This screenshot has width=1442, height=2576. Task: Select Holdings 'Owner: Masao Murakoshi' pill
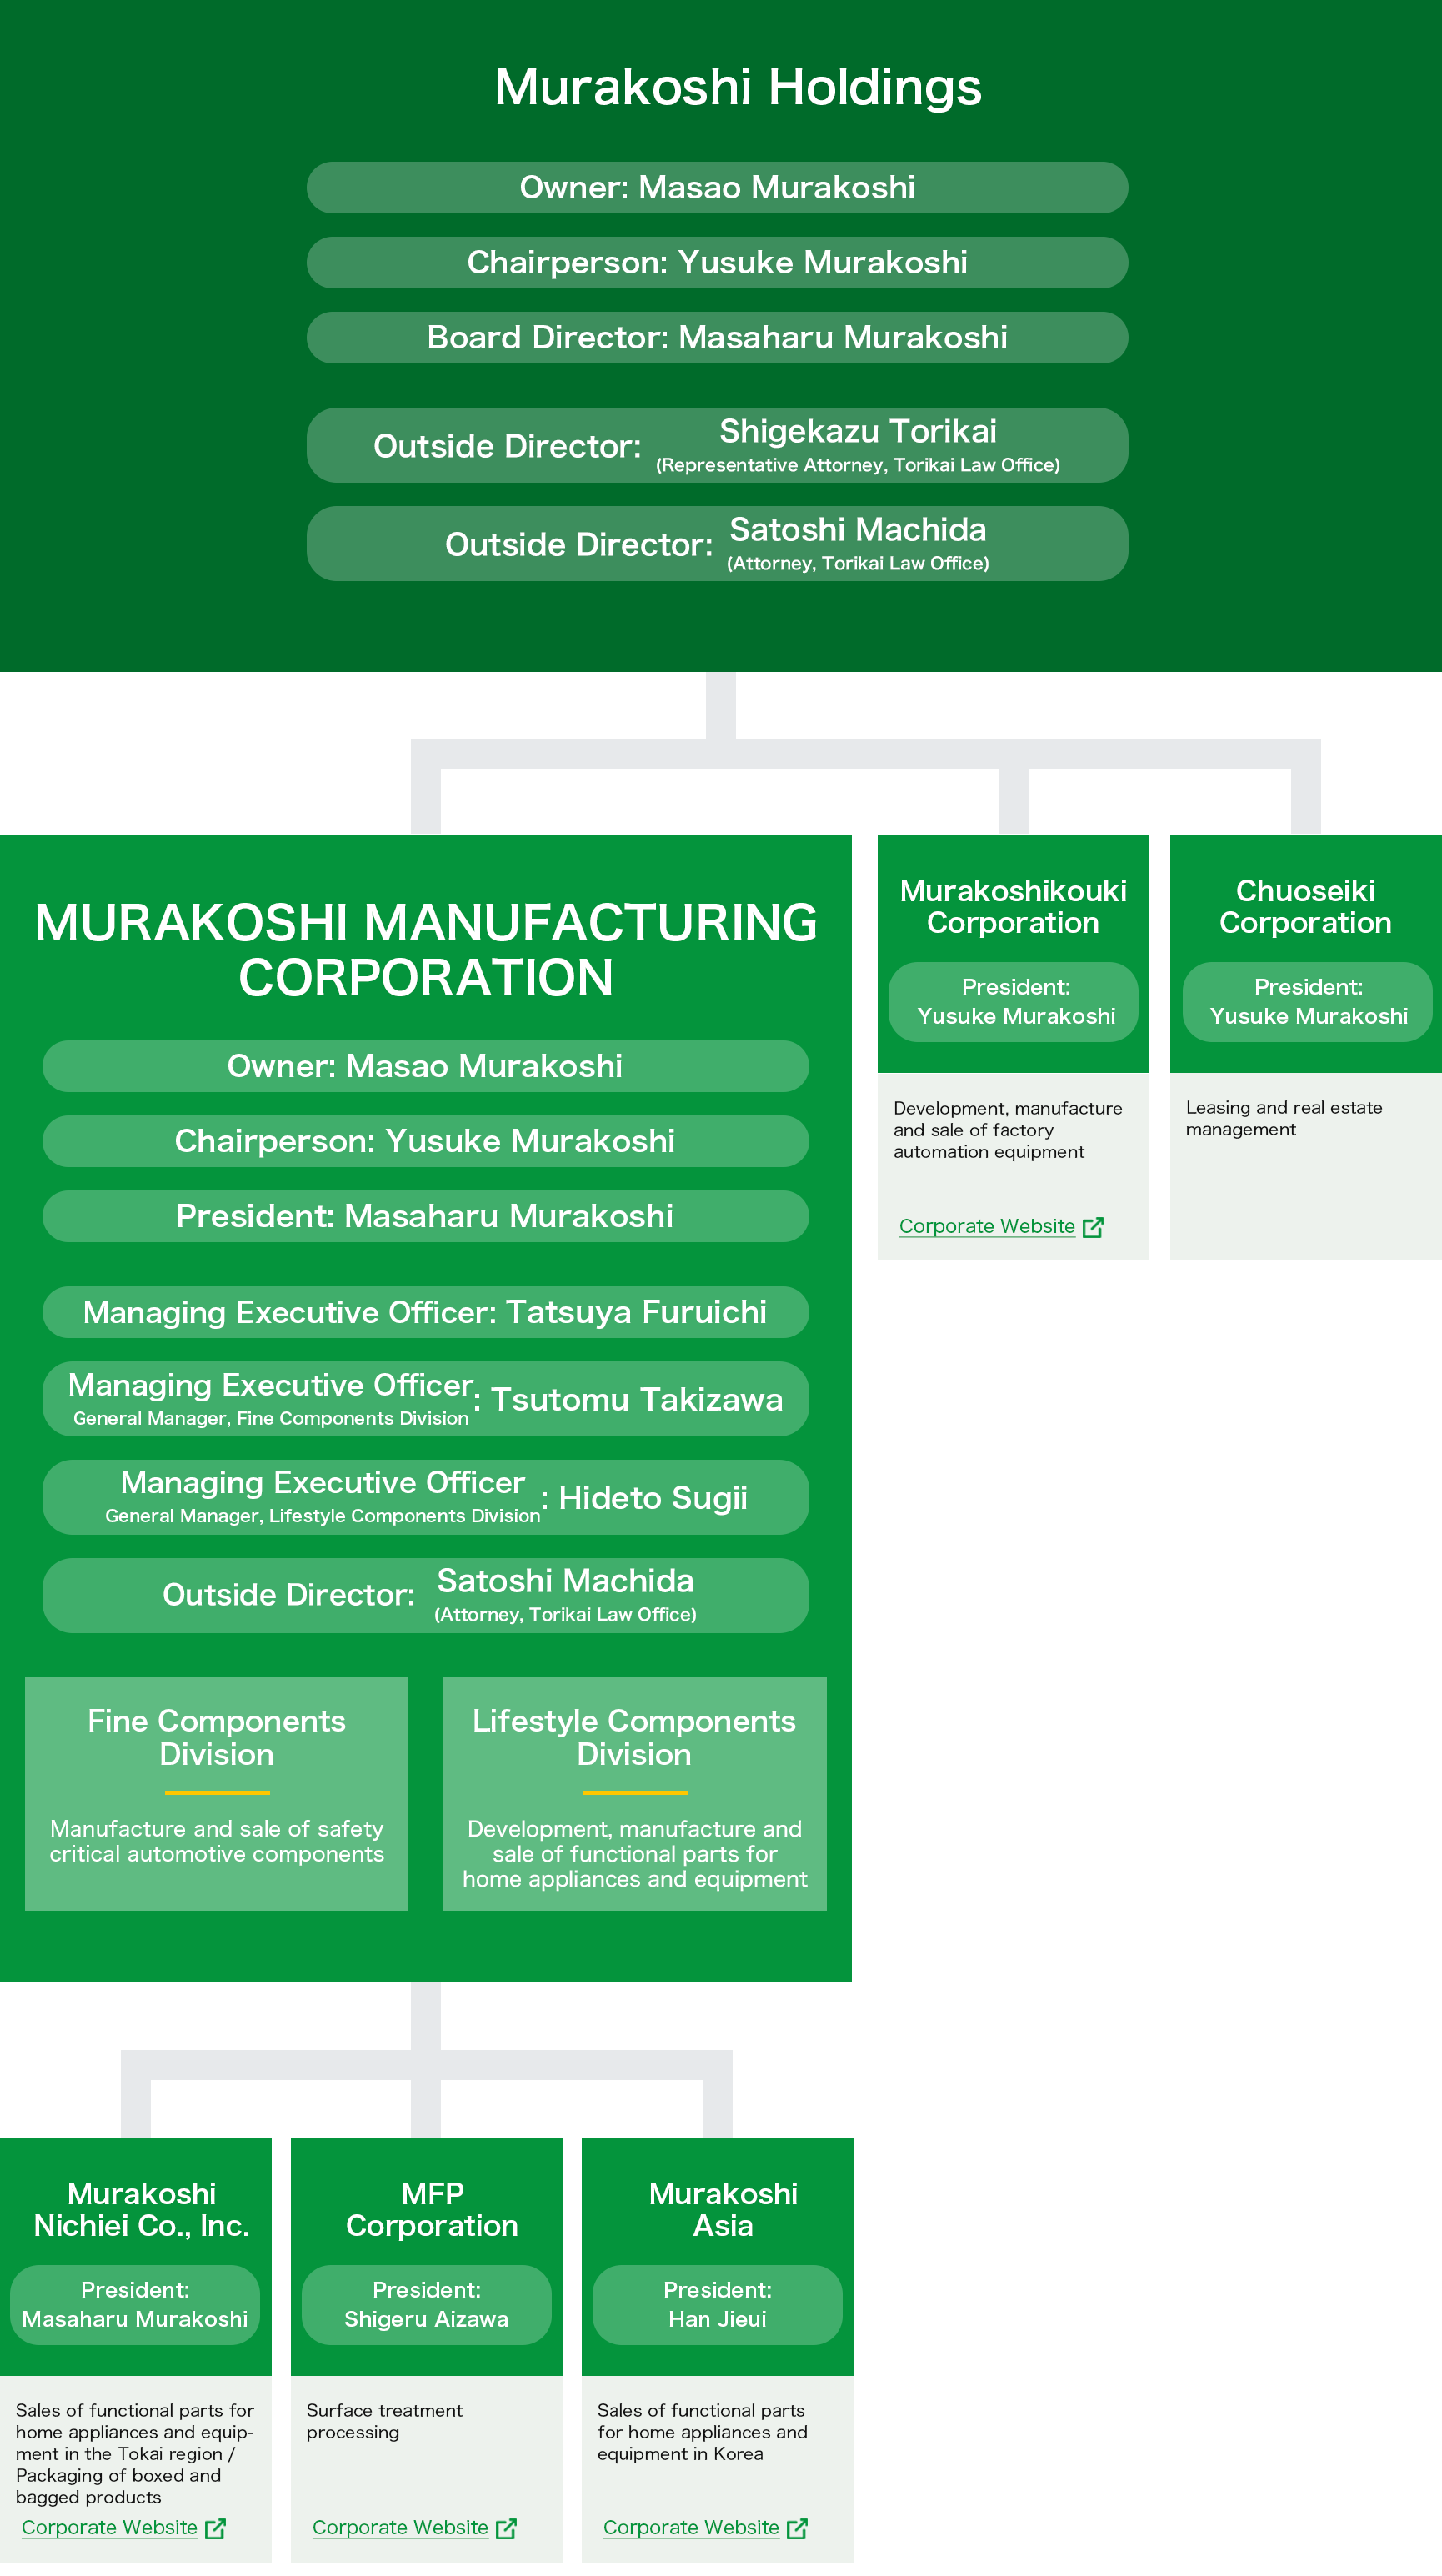click(x=717, y=187)
